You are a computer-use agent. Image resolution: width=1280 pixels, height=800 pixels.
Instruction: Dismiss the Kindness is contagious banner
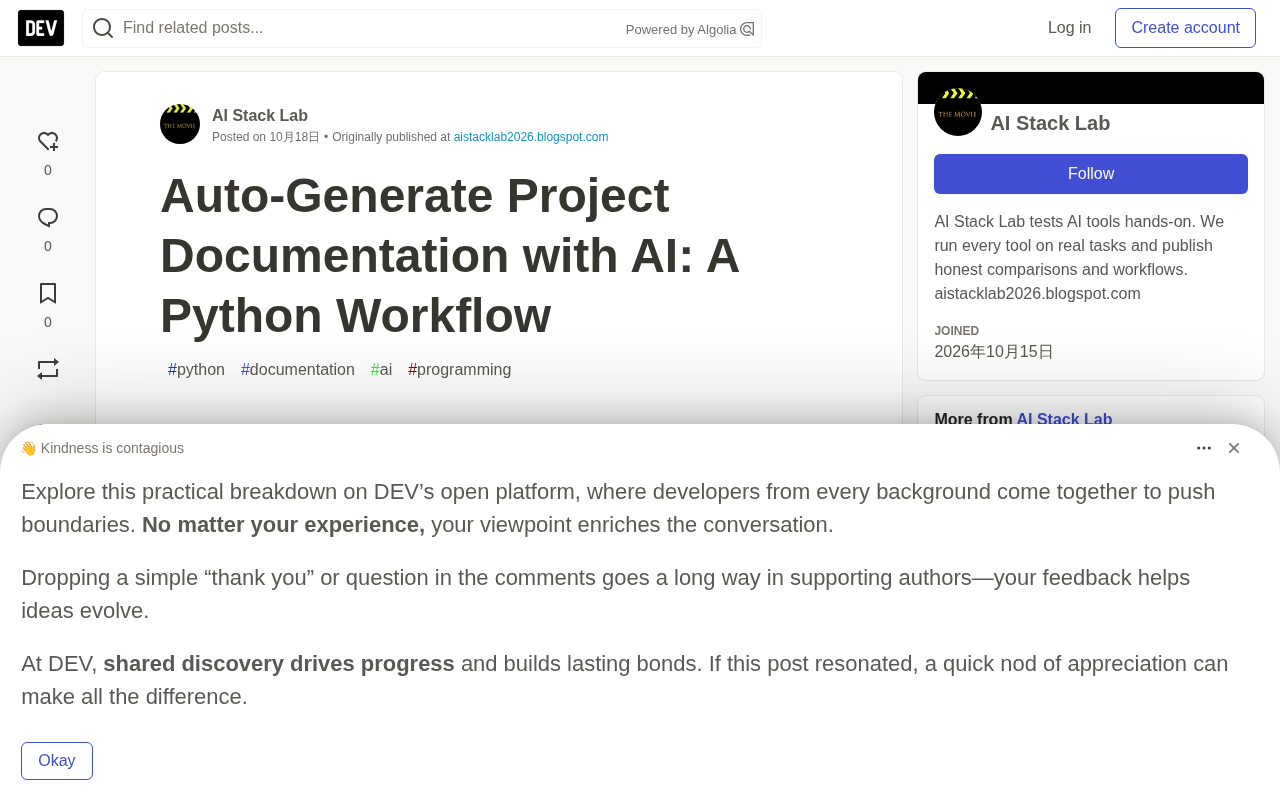point(1234,448)
